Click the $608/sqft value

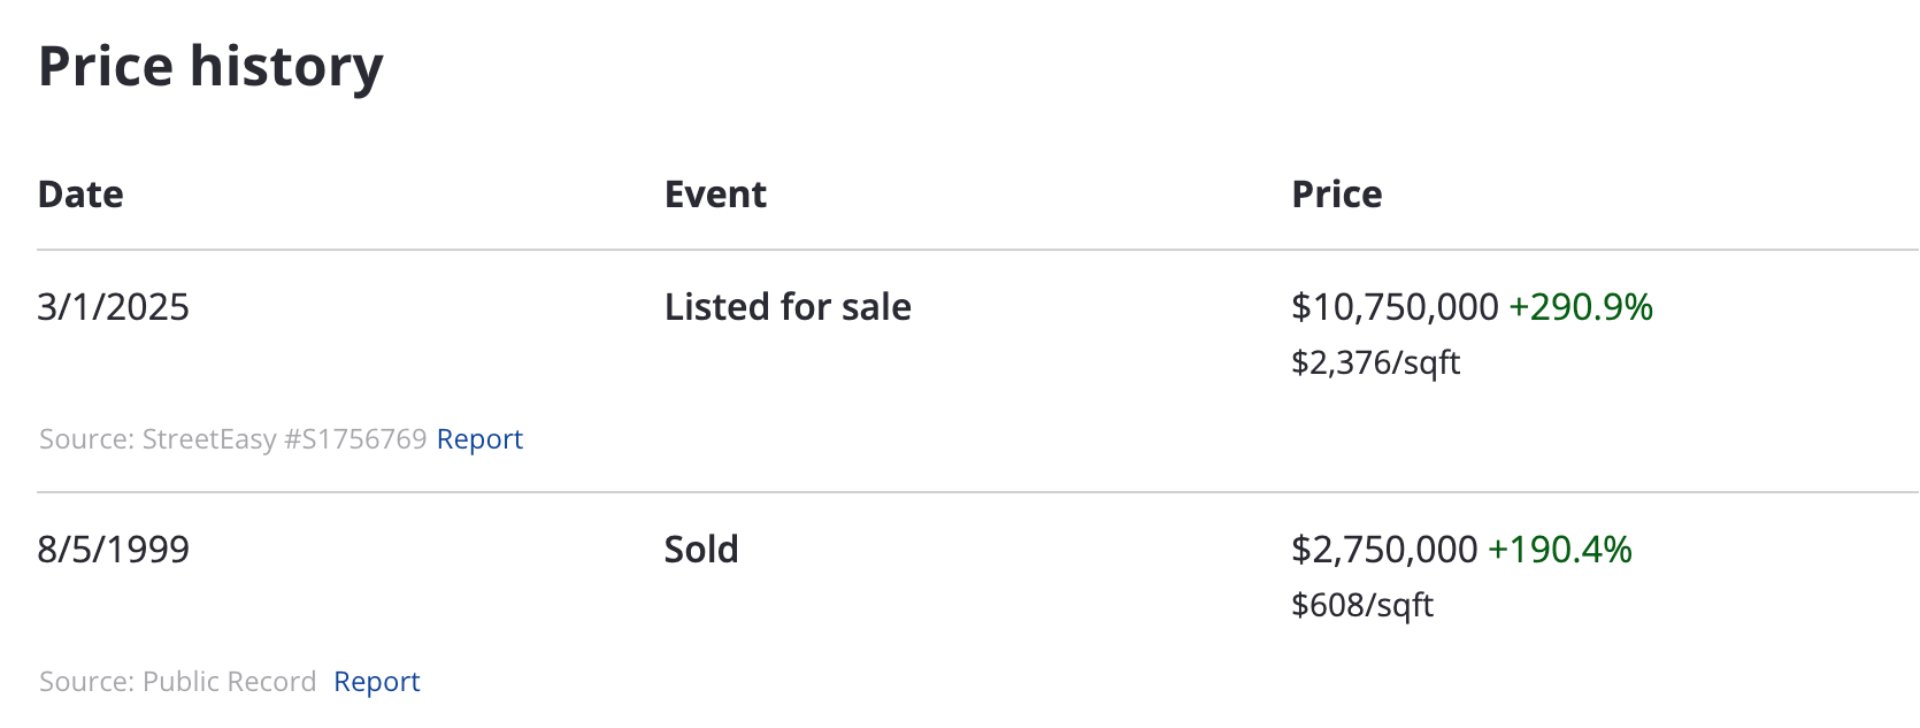1363,605
